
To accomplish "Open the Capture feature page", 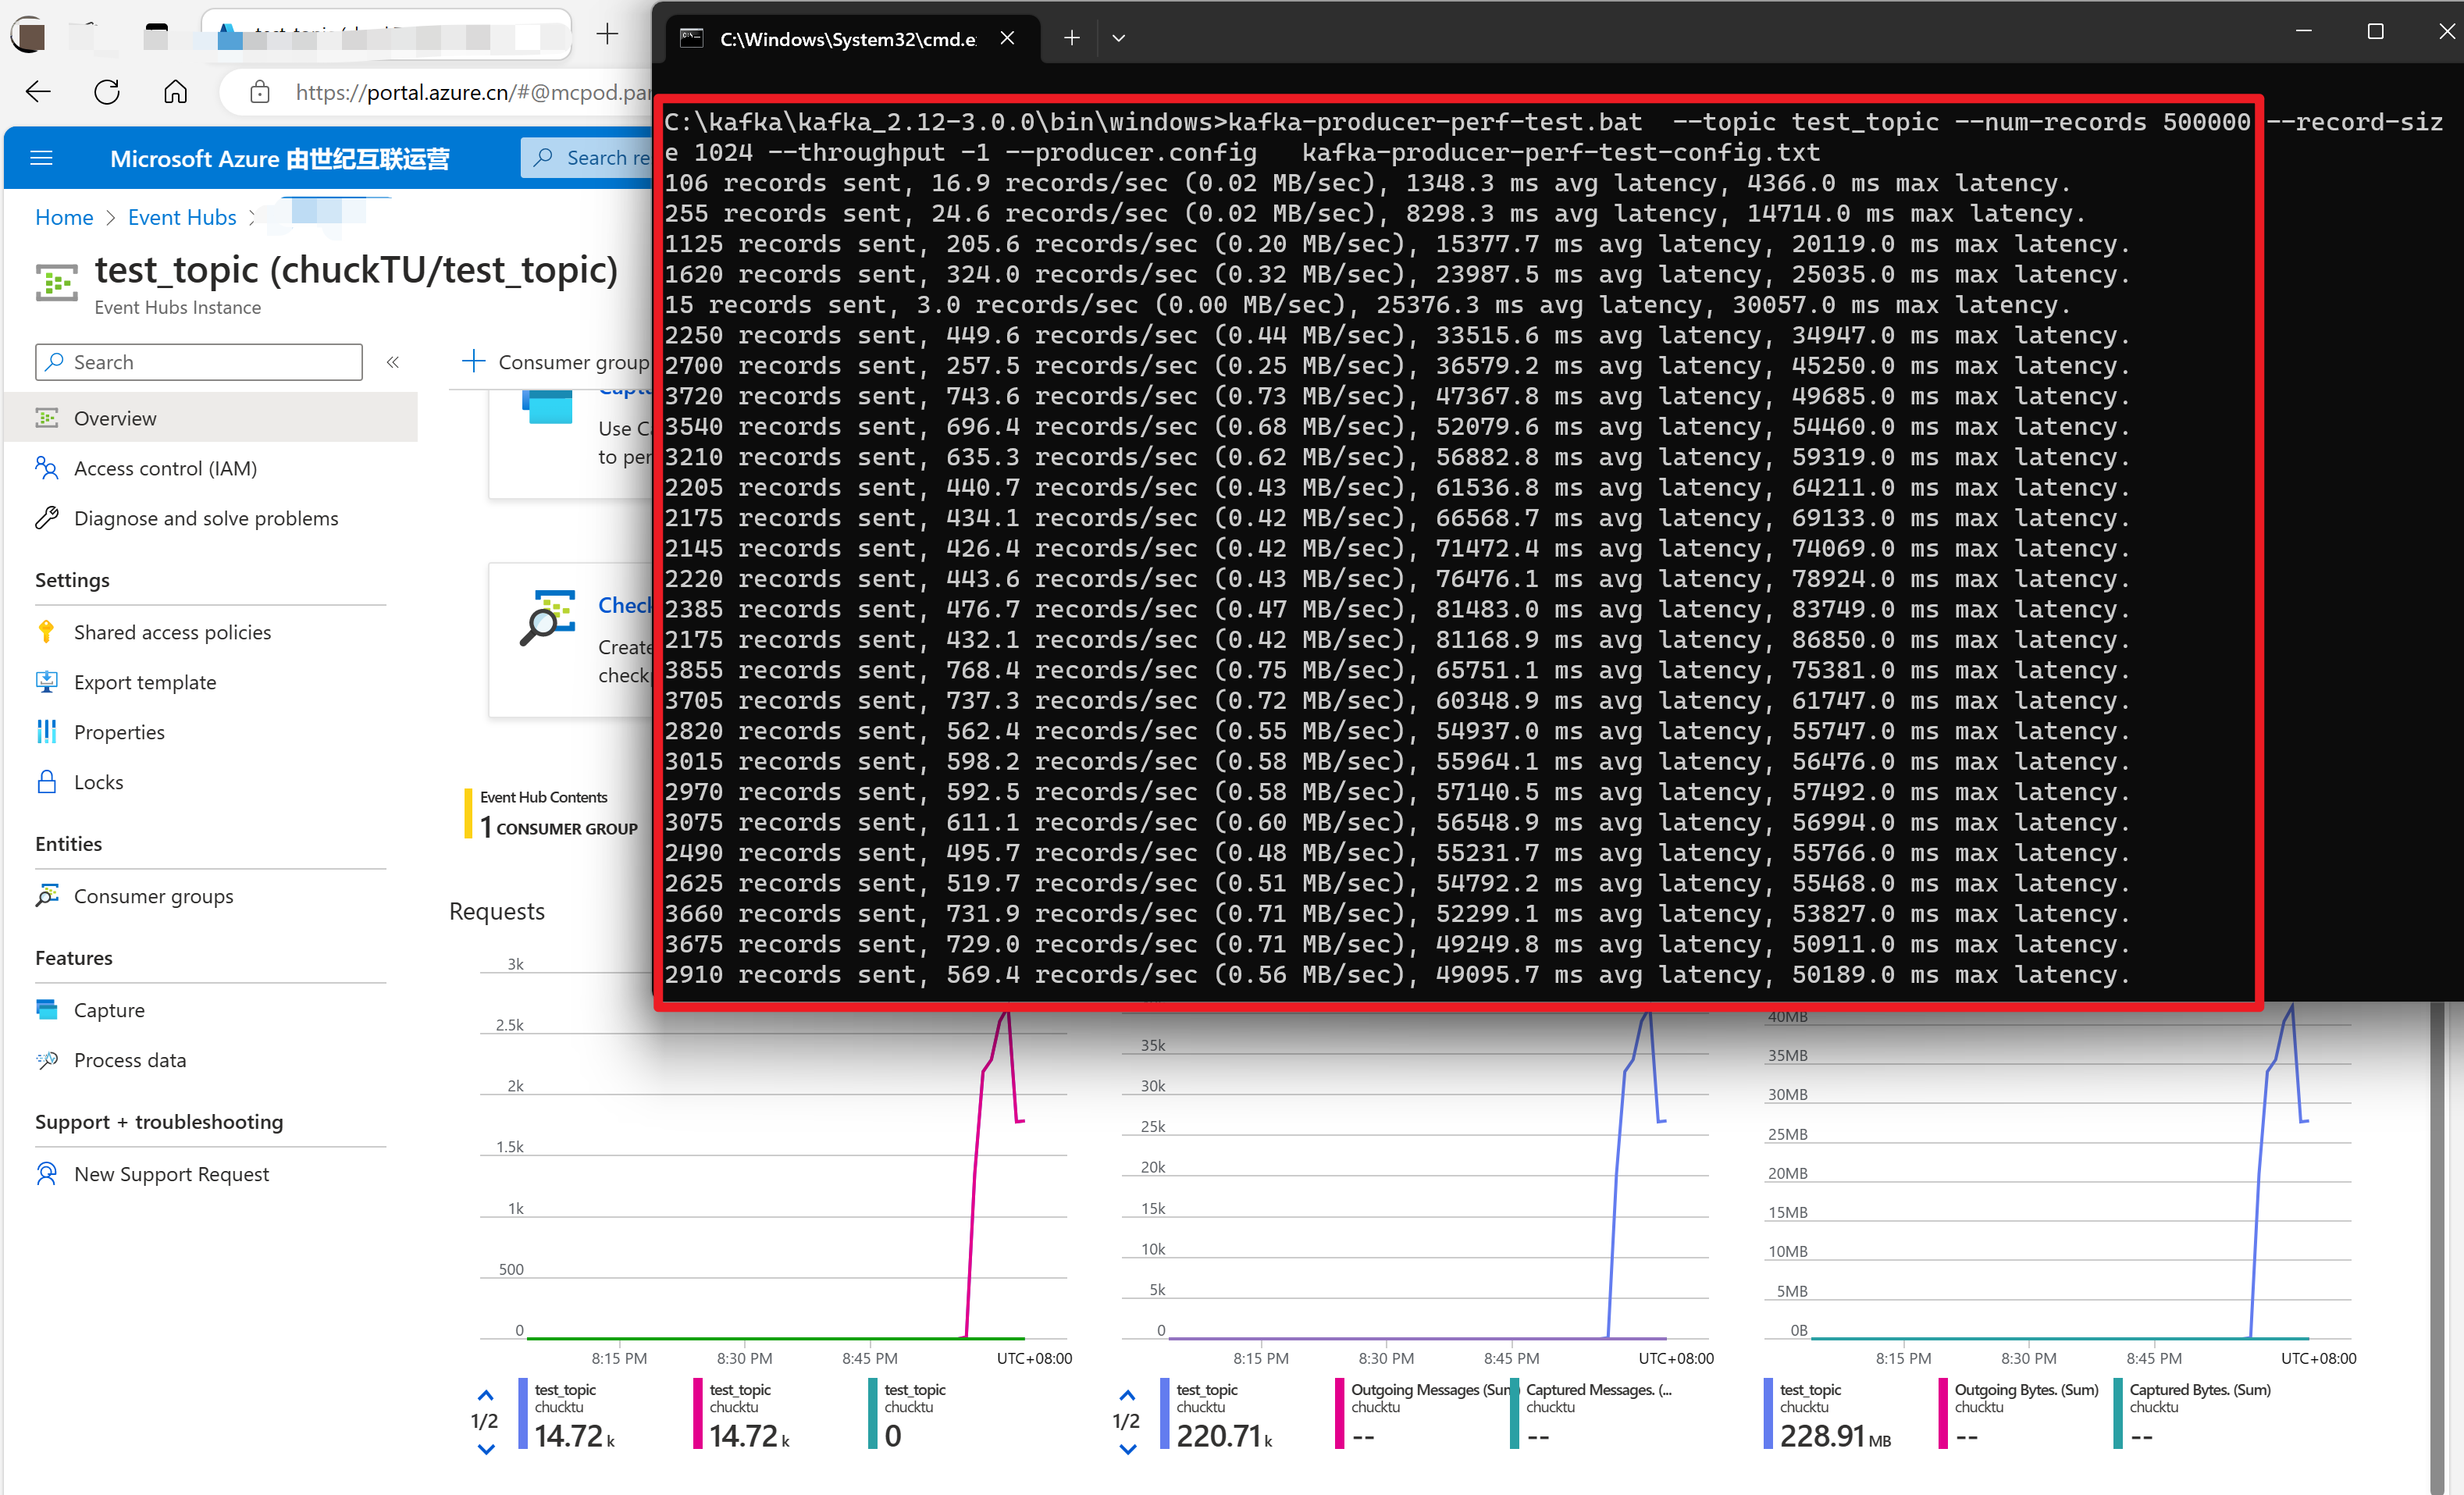I will click(109, 1010).
